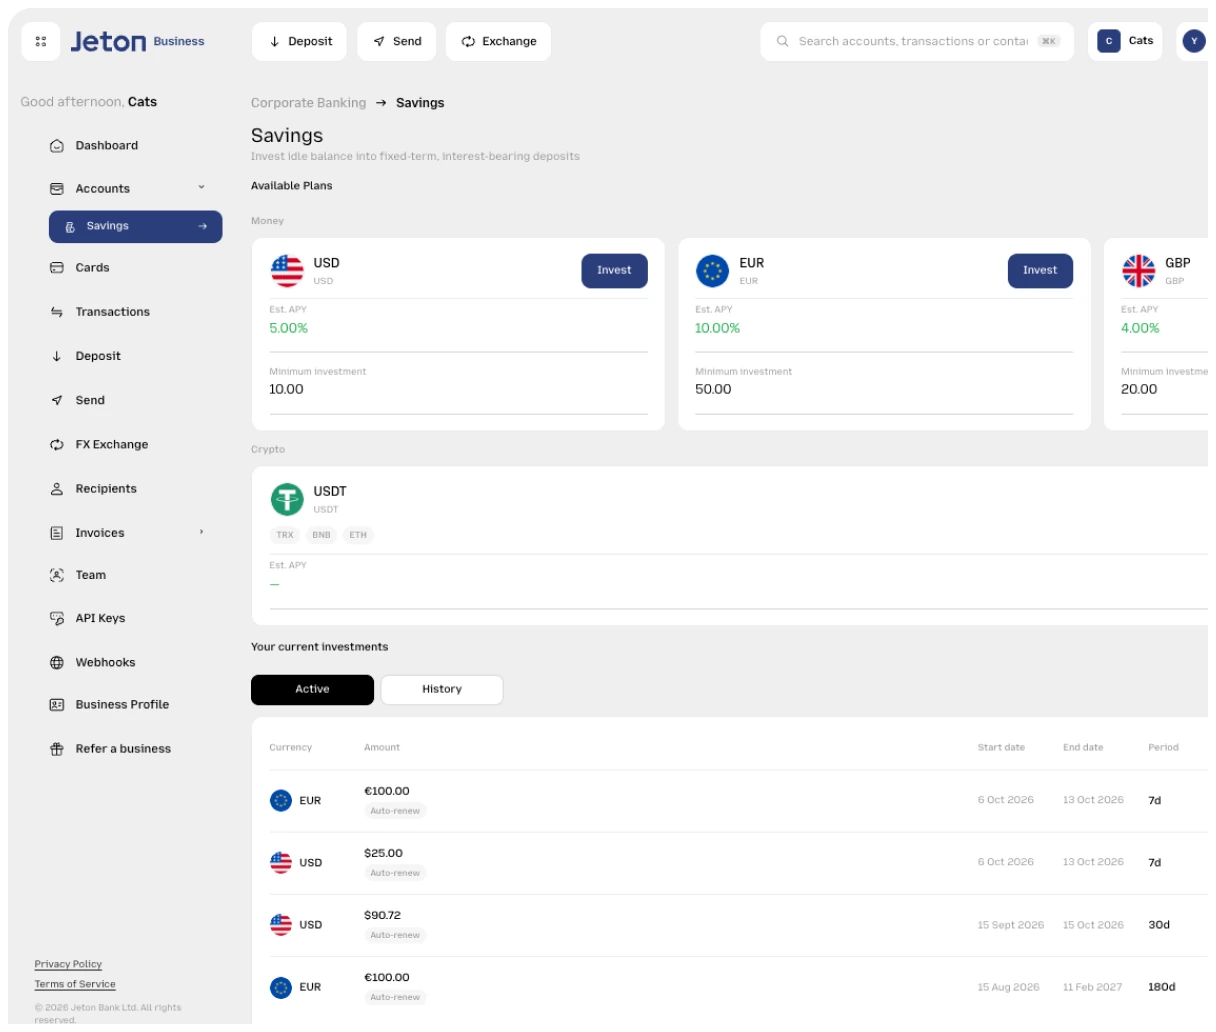Select the BNB network chip
Screen dimensions: 1216x1032
pyautogui.click(x=321, y=535)
